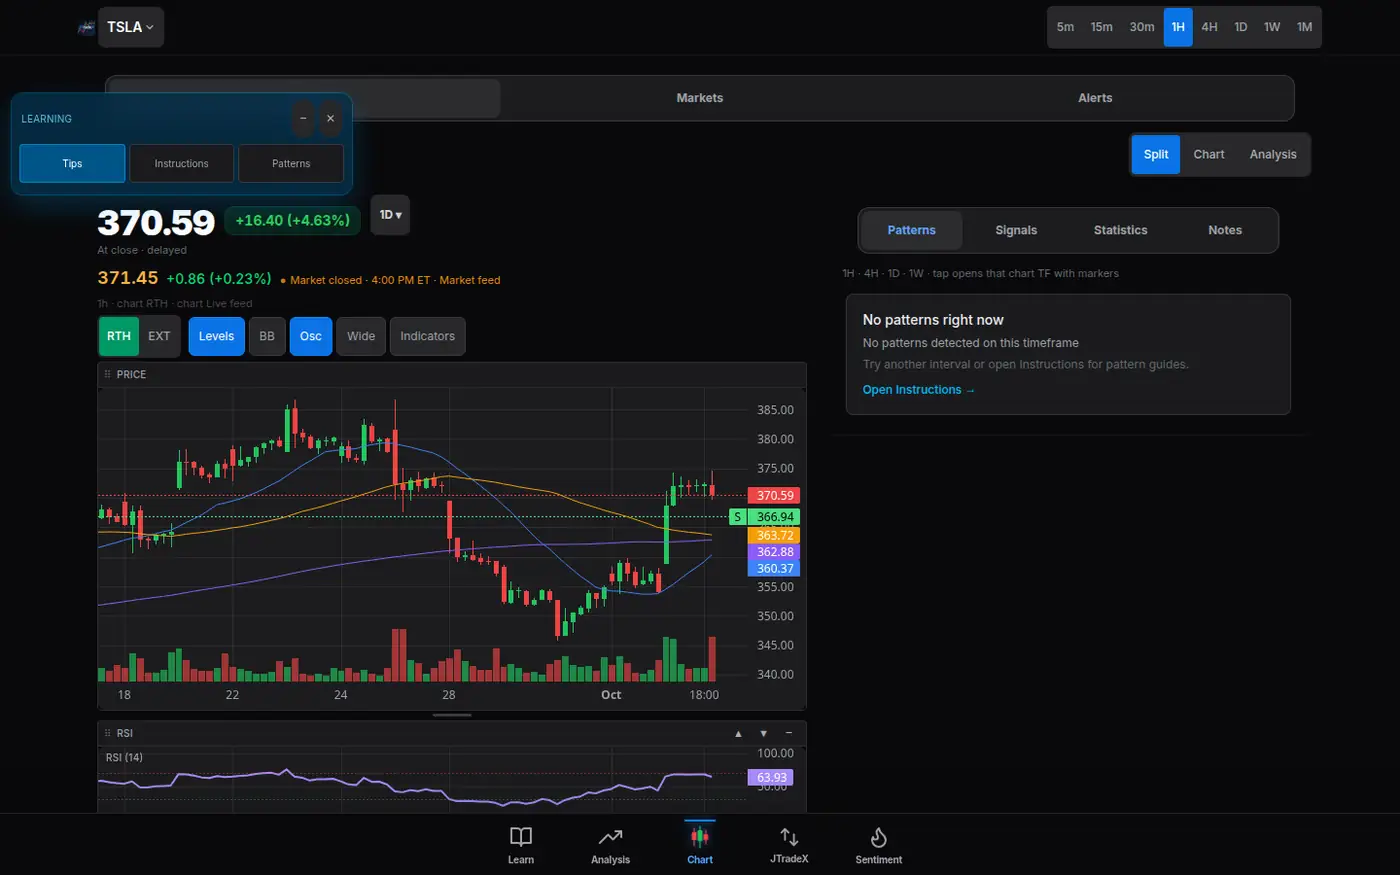Open JTradeX from the bottom navigation
This screenshot has width=1400, height=875.
[x=789, y=845]
